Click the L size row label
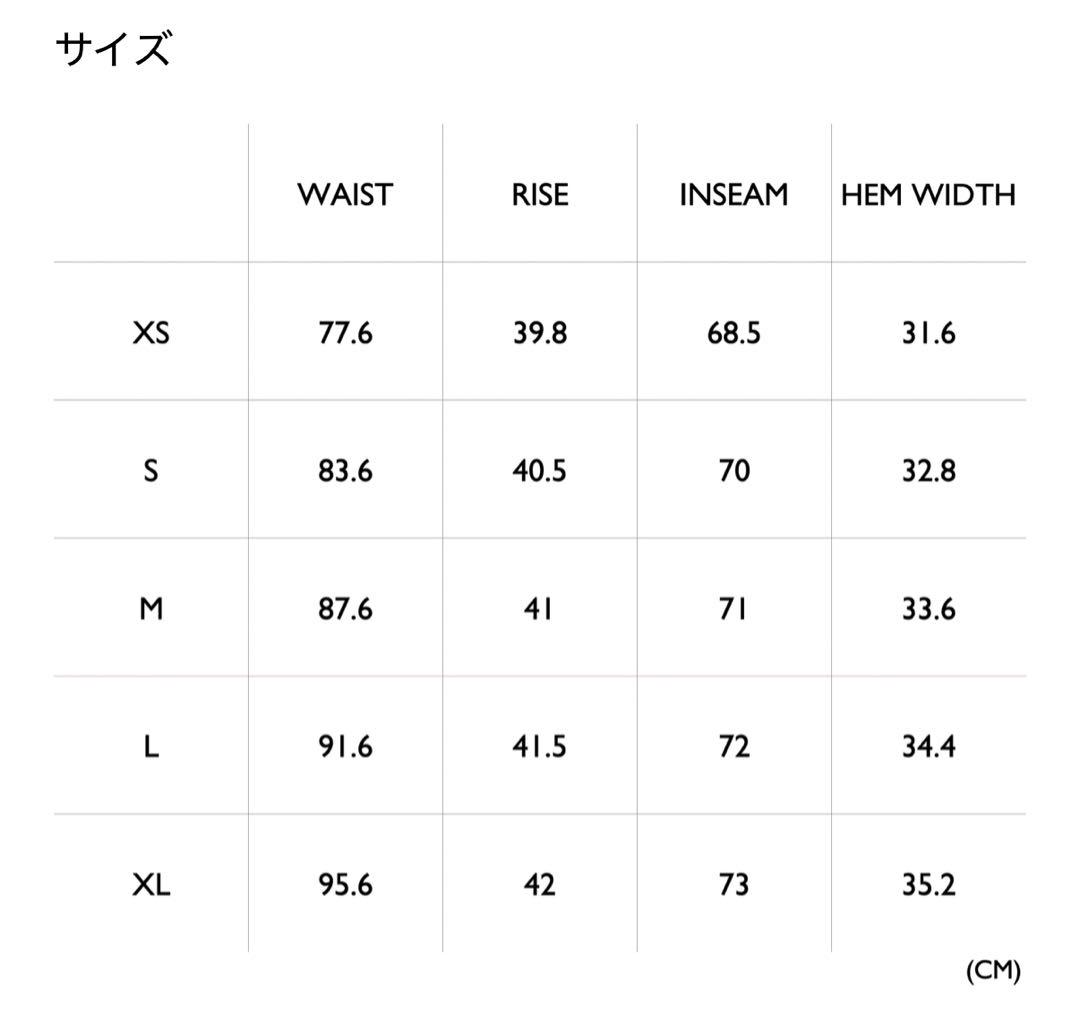The width and height of the screenshot is (1080, 1026). point(151,747)
